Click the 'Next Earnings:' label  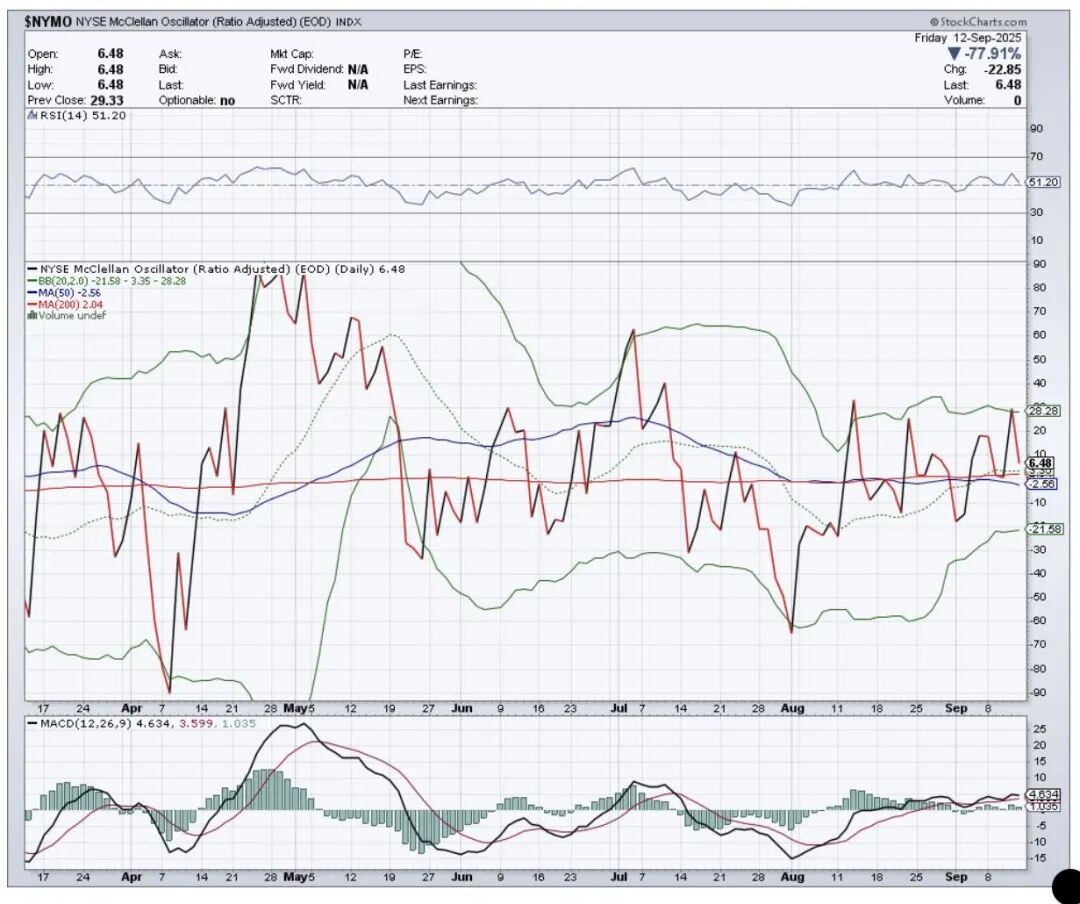[x=440, y=101]
